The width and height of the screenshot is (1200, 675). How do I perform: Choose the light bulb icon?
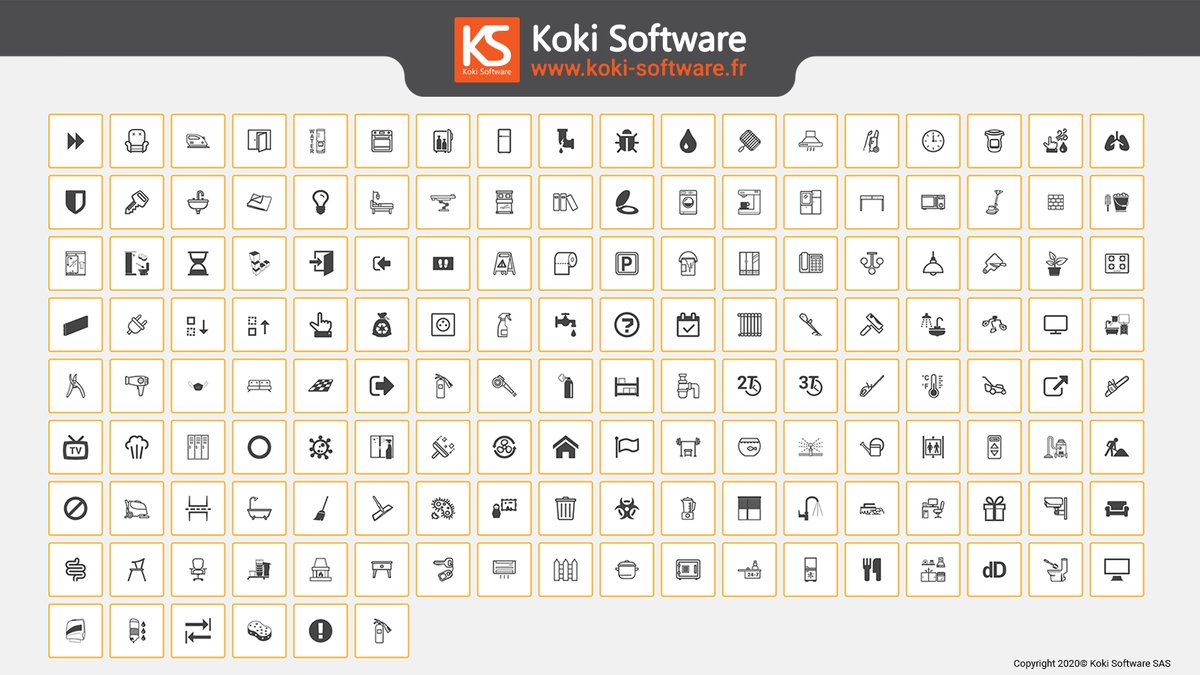(321, 202)
